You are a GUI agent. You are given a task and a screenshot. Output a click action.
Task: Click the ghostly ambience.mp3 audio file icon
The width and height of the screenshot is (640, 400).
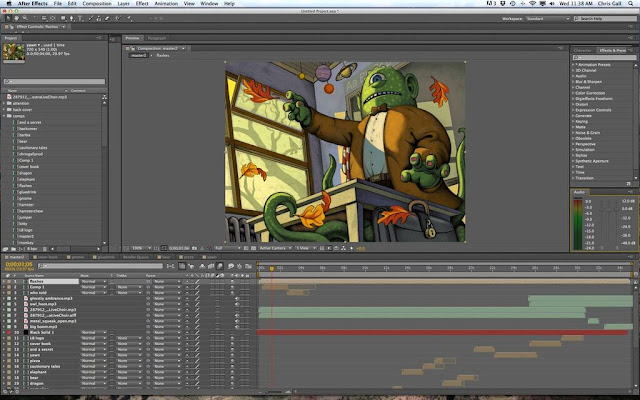point(26,298)
